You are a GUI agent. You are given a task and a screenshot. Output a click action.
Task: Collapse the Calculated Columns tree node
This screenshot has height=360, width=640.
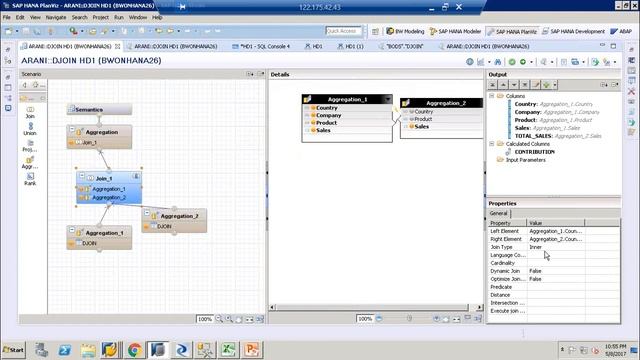(x=492, y=144)
